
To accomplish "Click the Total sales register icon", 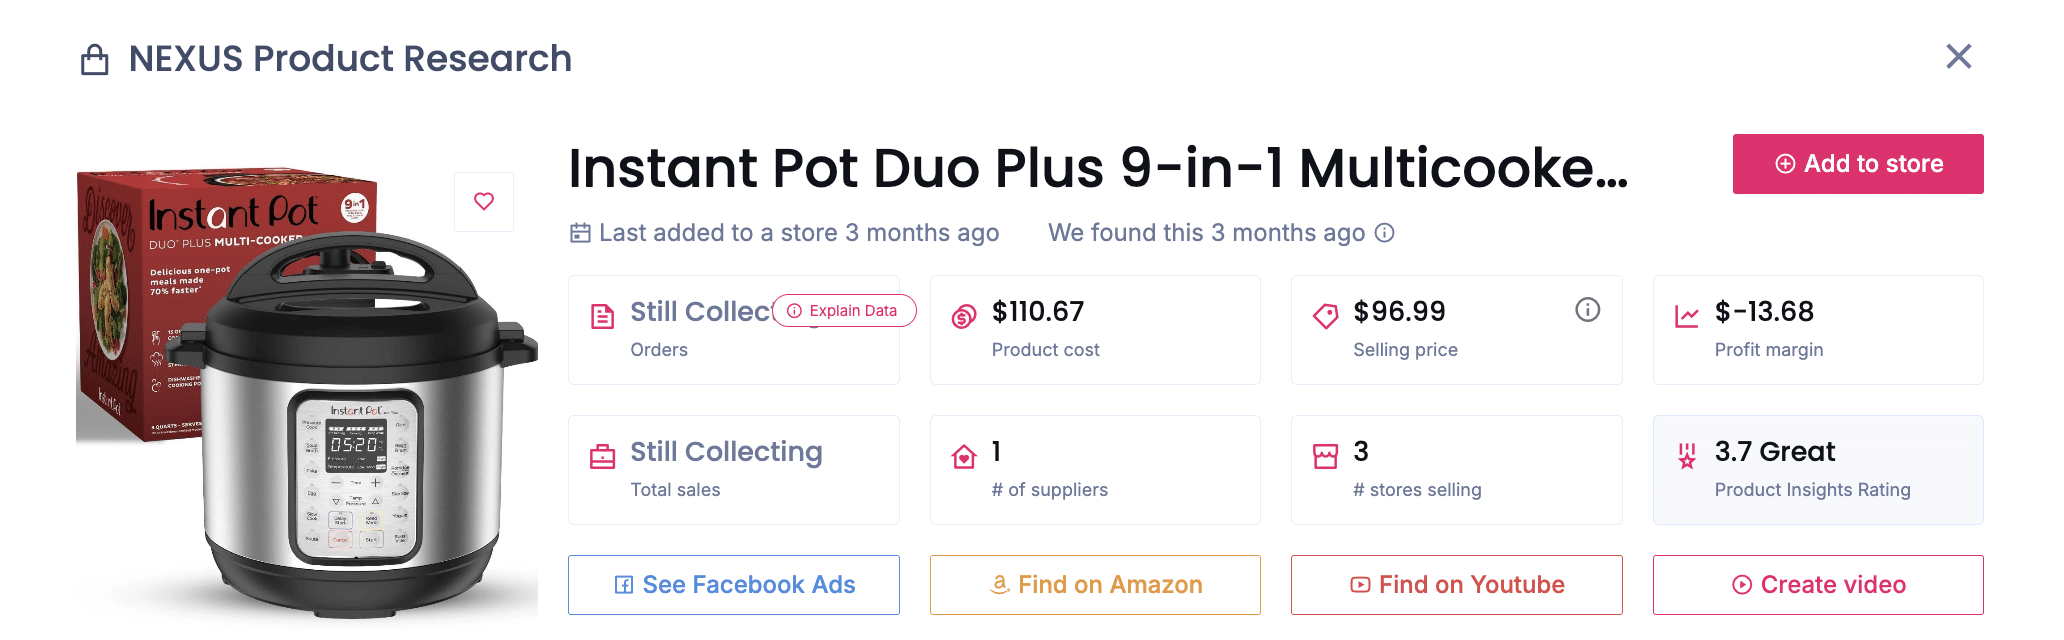I will point(602,457).
